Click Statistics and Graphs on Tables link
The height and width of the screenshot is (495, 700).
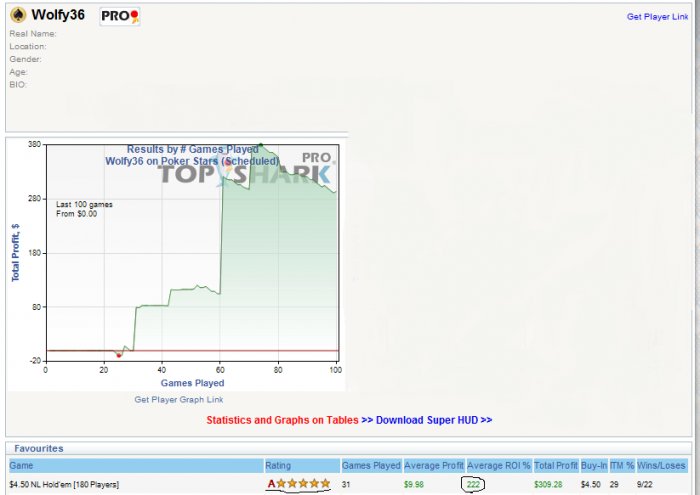pyautogui.click(x=282, y=420)
